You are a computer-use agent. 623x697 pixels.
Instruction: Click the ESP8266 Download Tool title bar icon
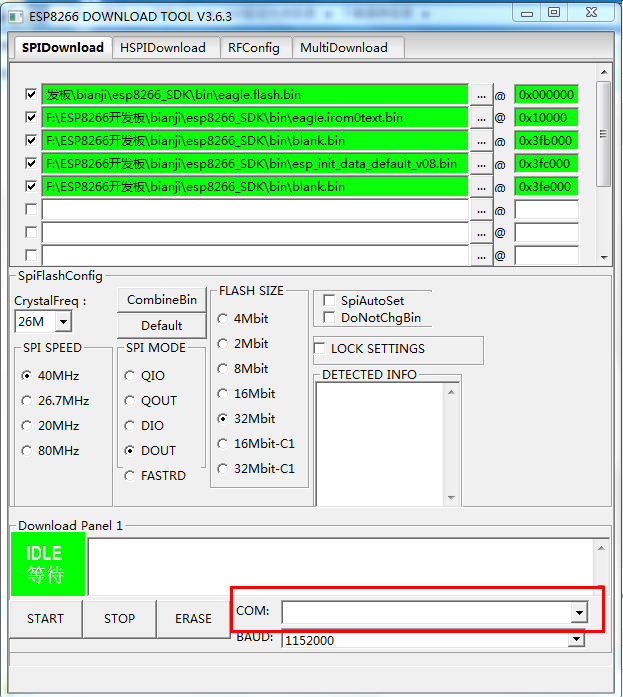[16, 17]
